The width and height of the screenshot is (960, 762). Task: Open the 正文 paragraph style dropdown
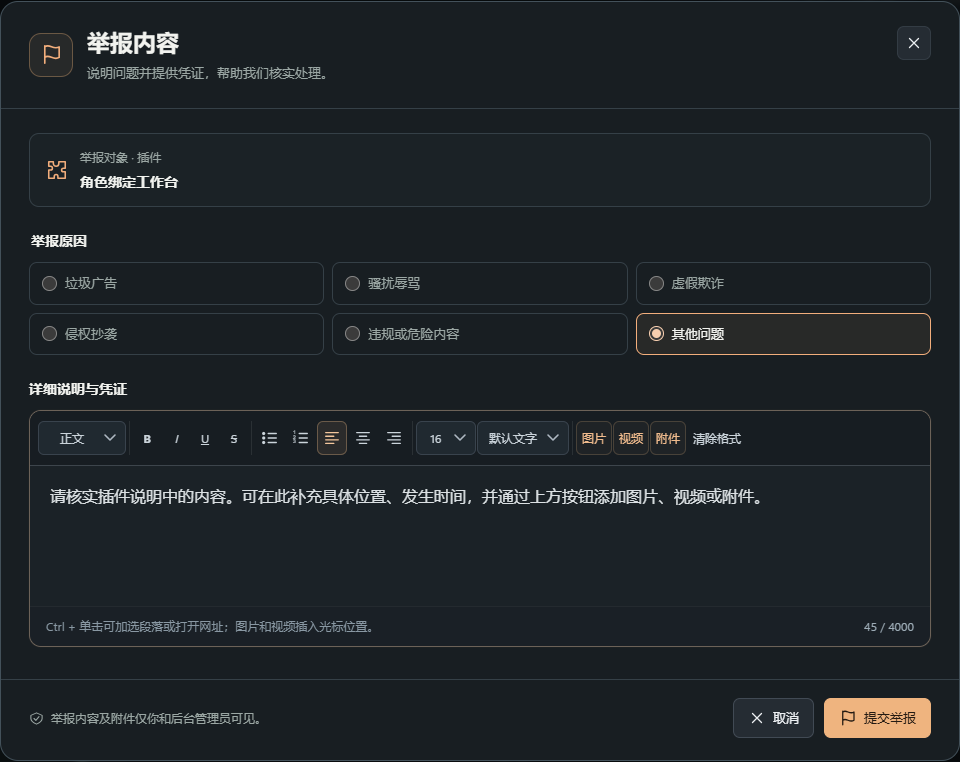pos(82,438)
